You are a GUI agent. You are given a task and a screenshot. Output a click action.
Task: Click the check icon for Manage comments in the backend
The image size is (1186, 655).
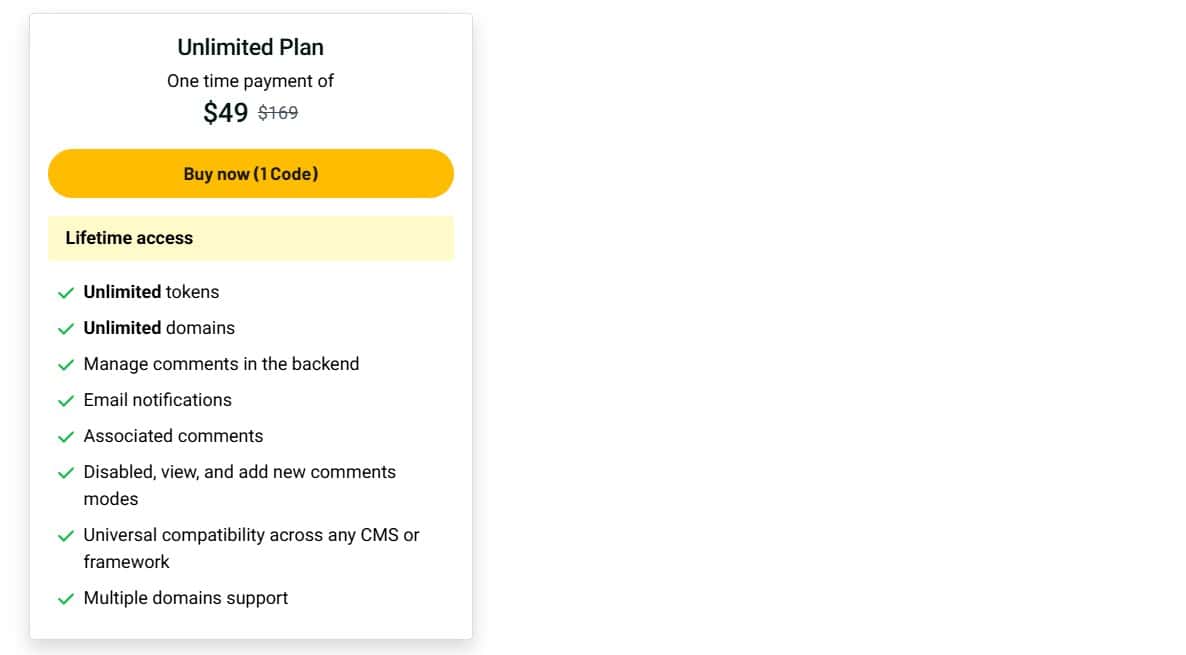[66, 364]
